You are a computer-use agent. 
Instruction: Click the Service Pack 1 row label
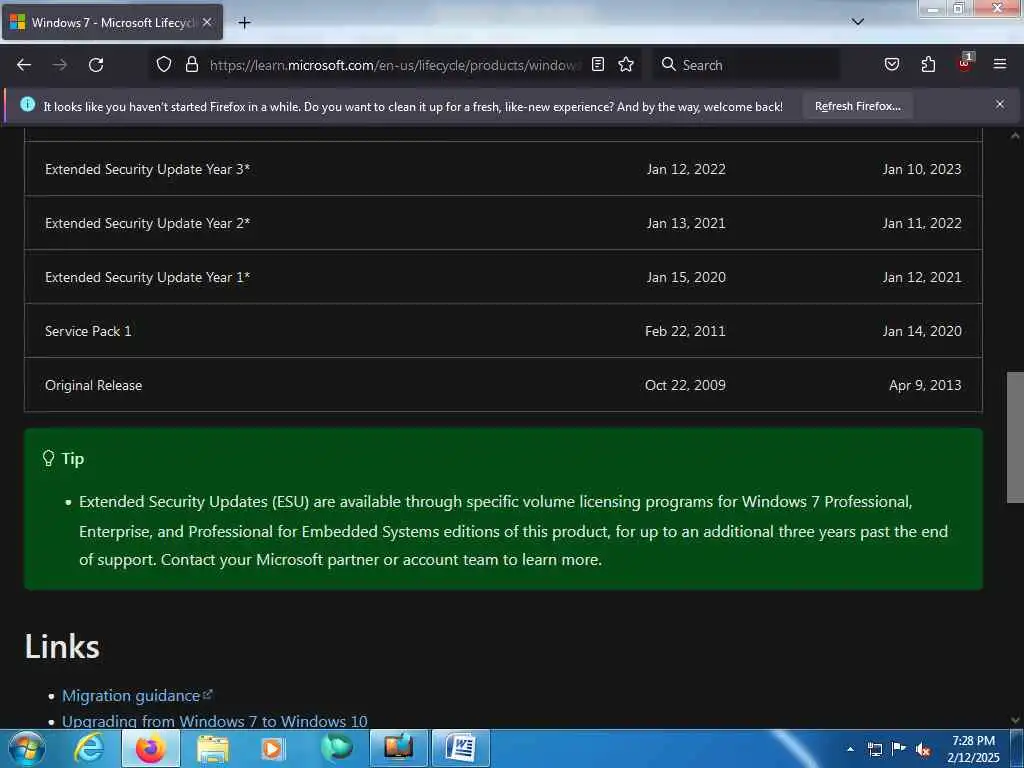[88, 331]
